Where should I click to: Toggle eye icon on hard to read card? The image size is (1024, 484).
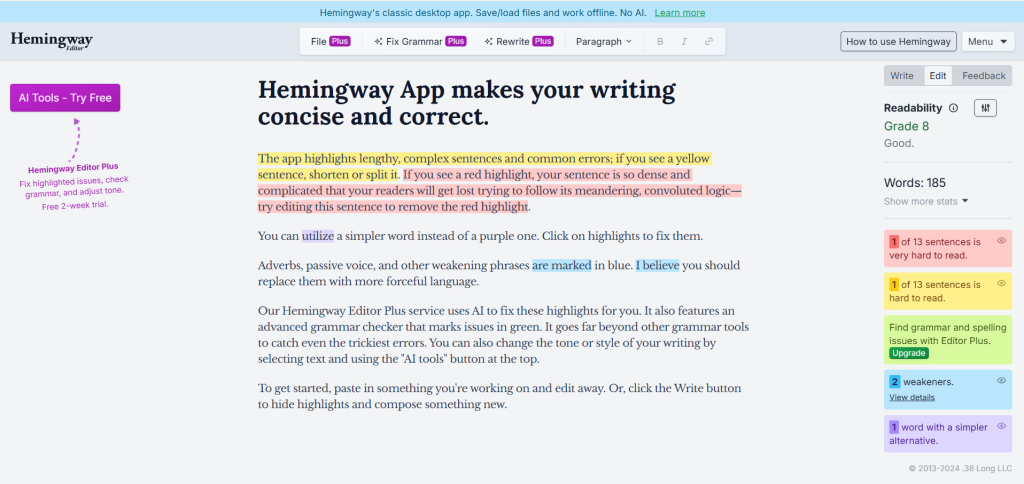pyautogui.click(x=1001, y=283)
